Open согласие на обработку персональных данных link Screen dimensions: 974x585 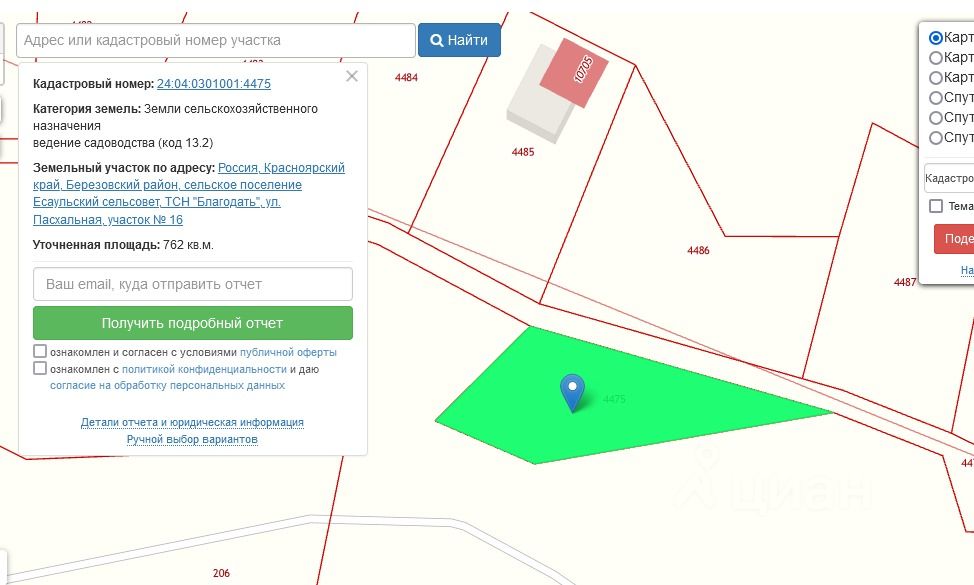(167, 386)
